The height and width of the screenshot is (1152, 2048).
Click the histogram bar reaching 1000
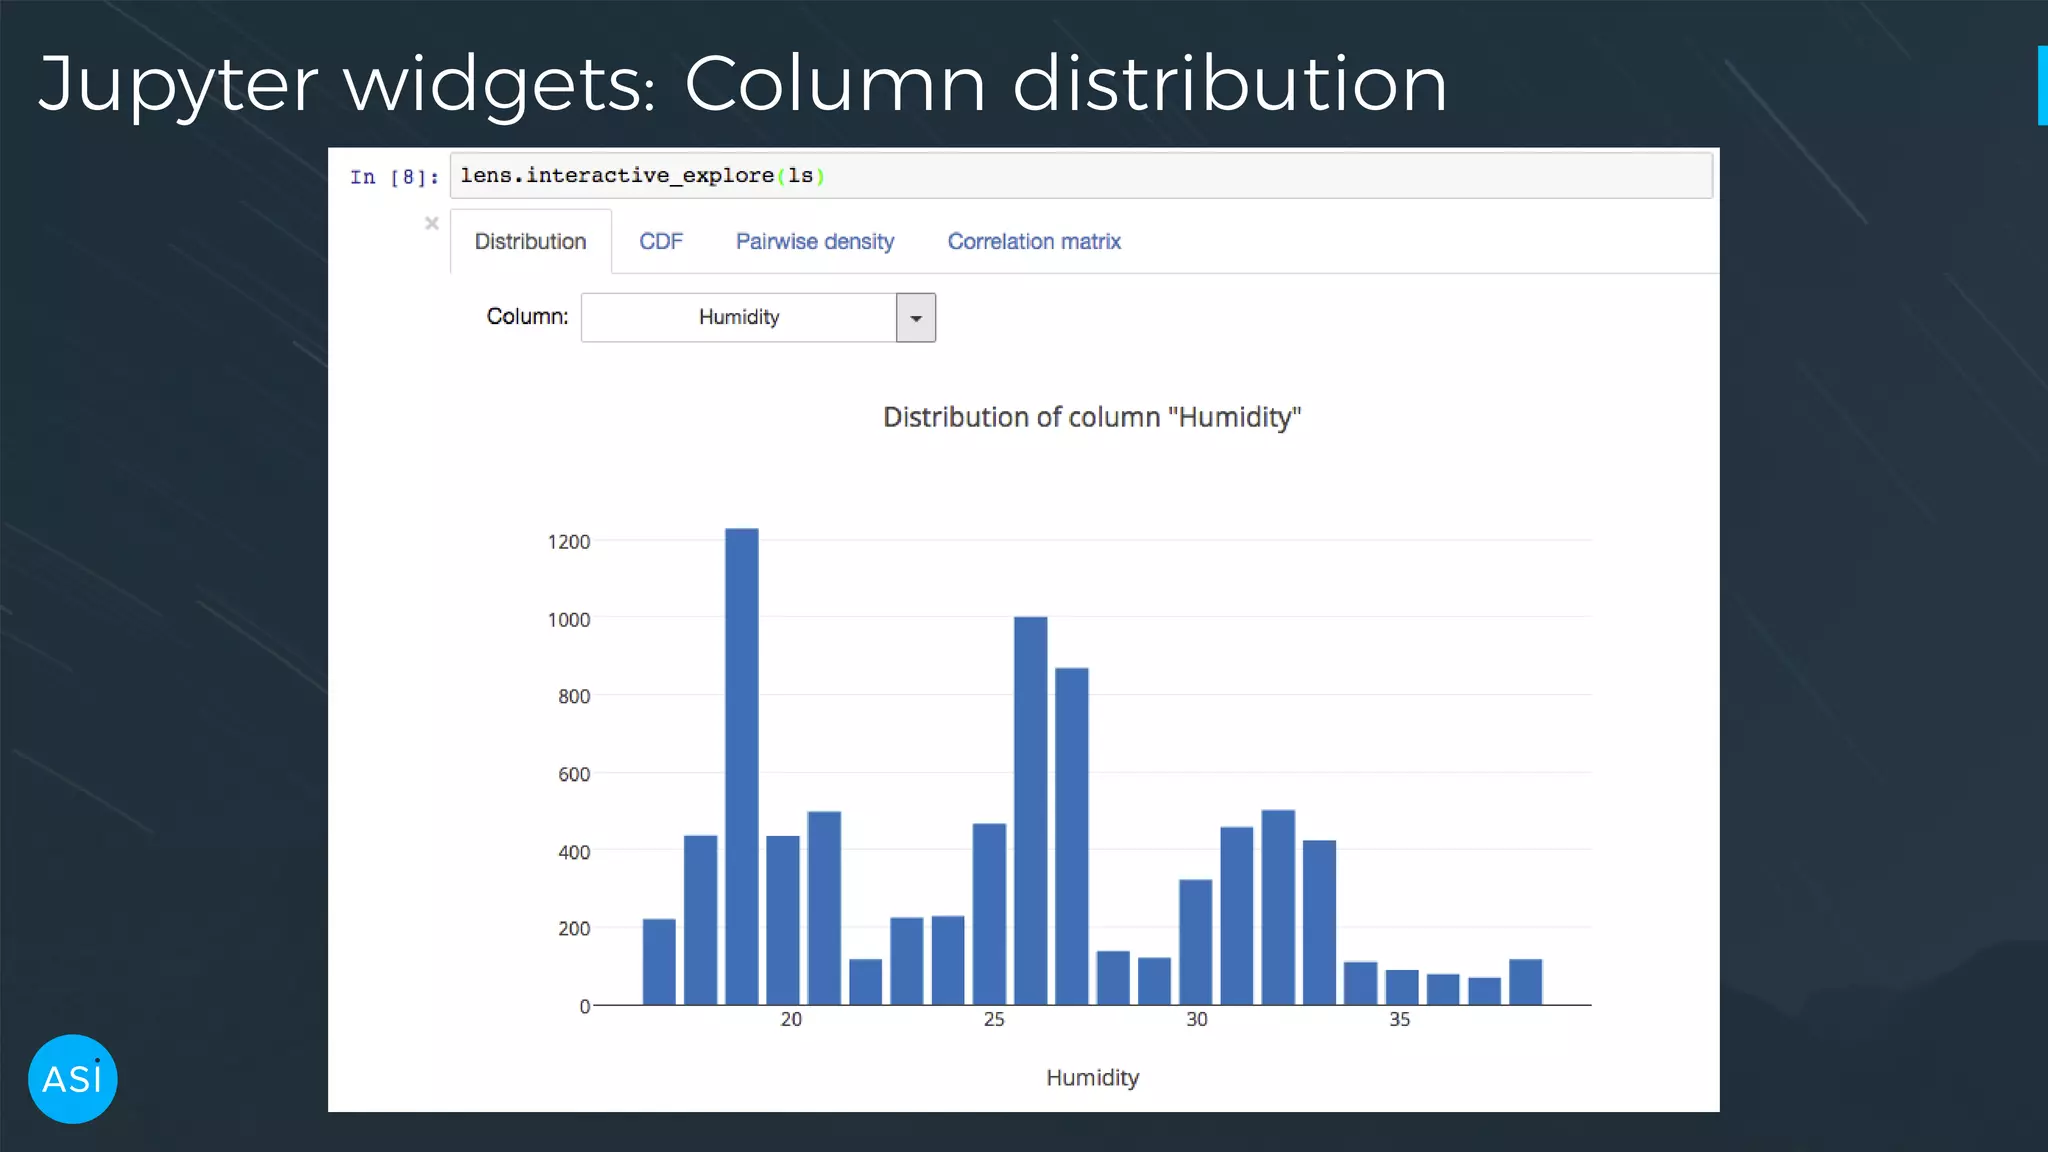[x=1031, y=810]
